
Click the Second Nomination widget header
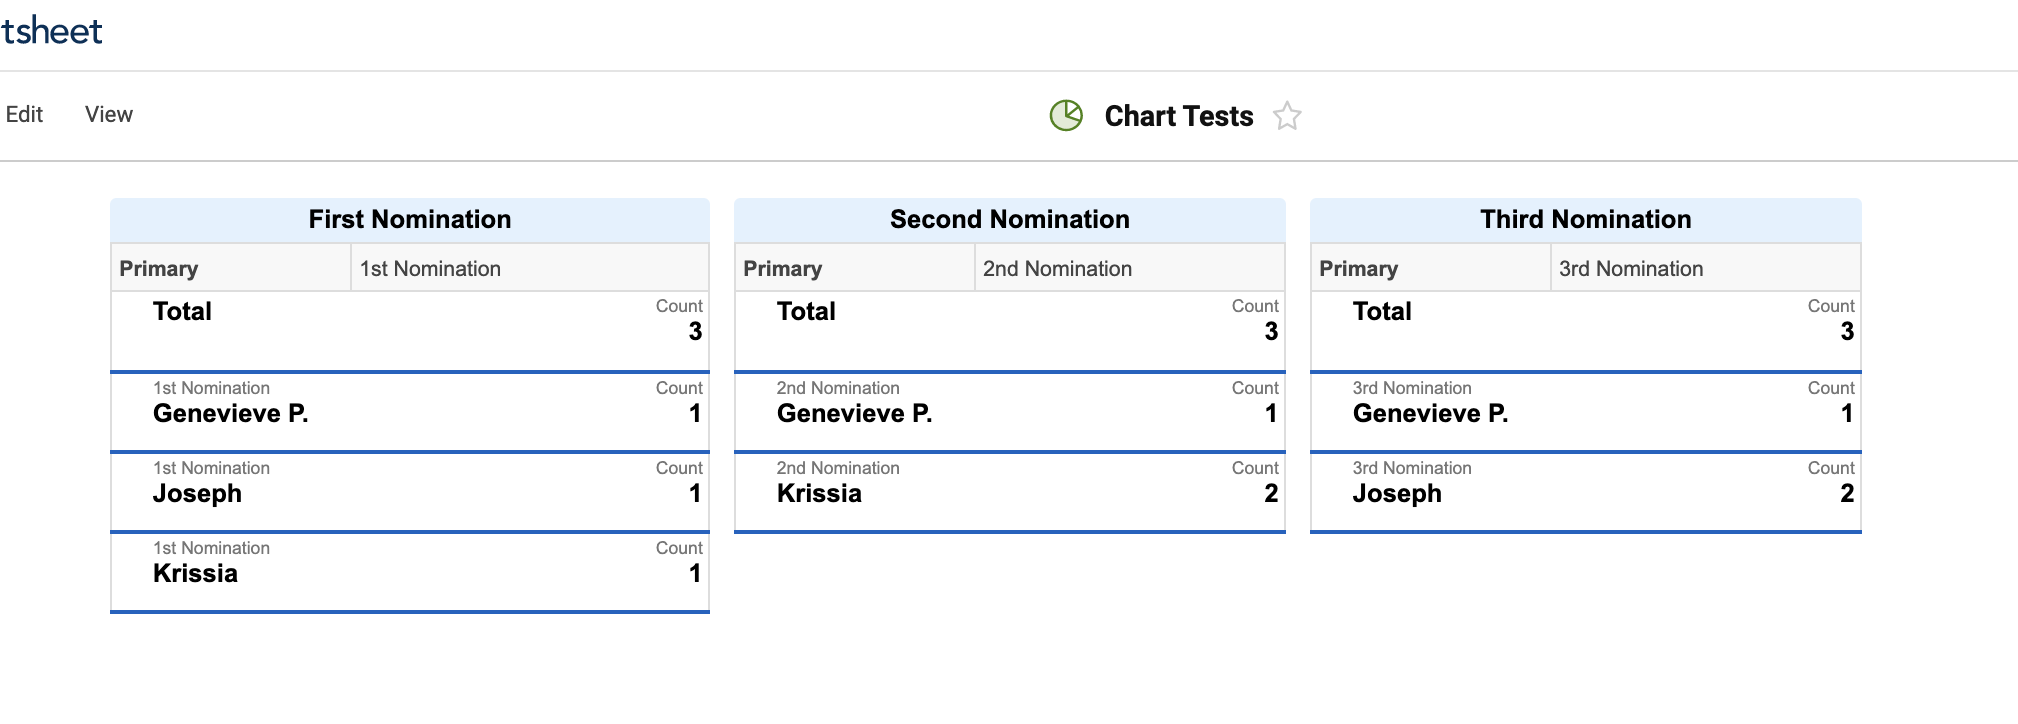(1009, 219)
